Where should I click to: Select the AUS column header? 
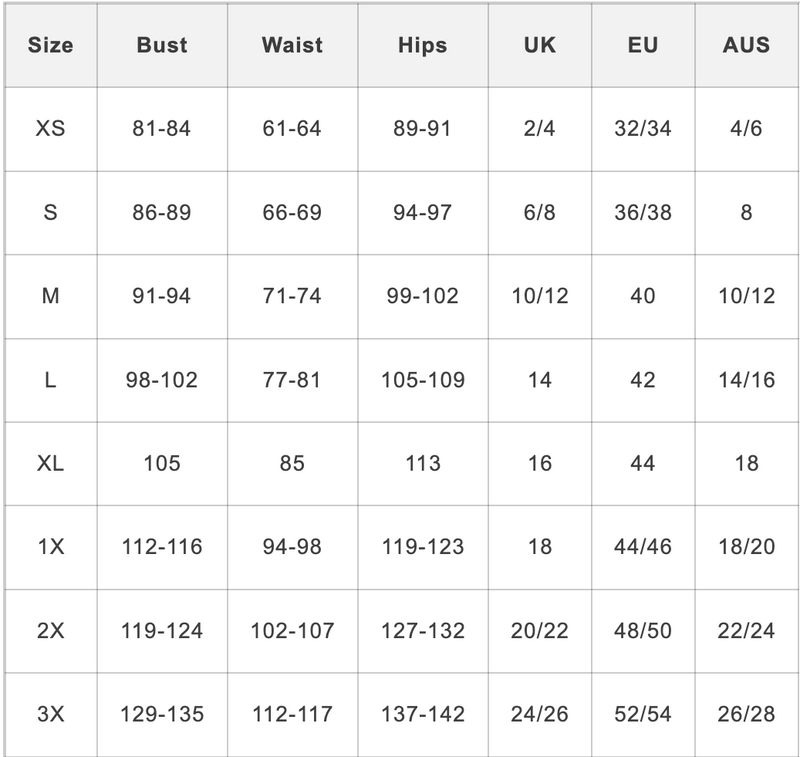click(746, 46)
